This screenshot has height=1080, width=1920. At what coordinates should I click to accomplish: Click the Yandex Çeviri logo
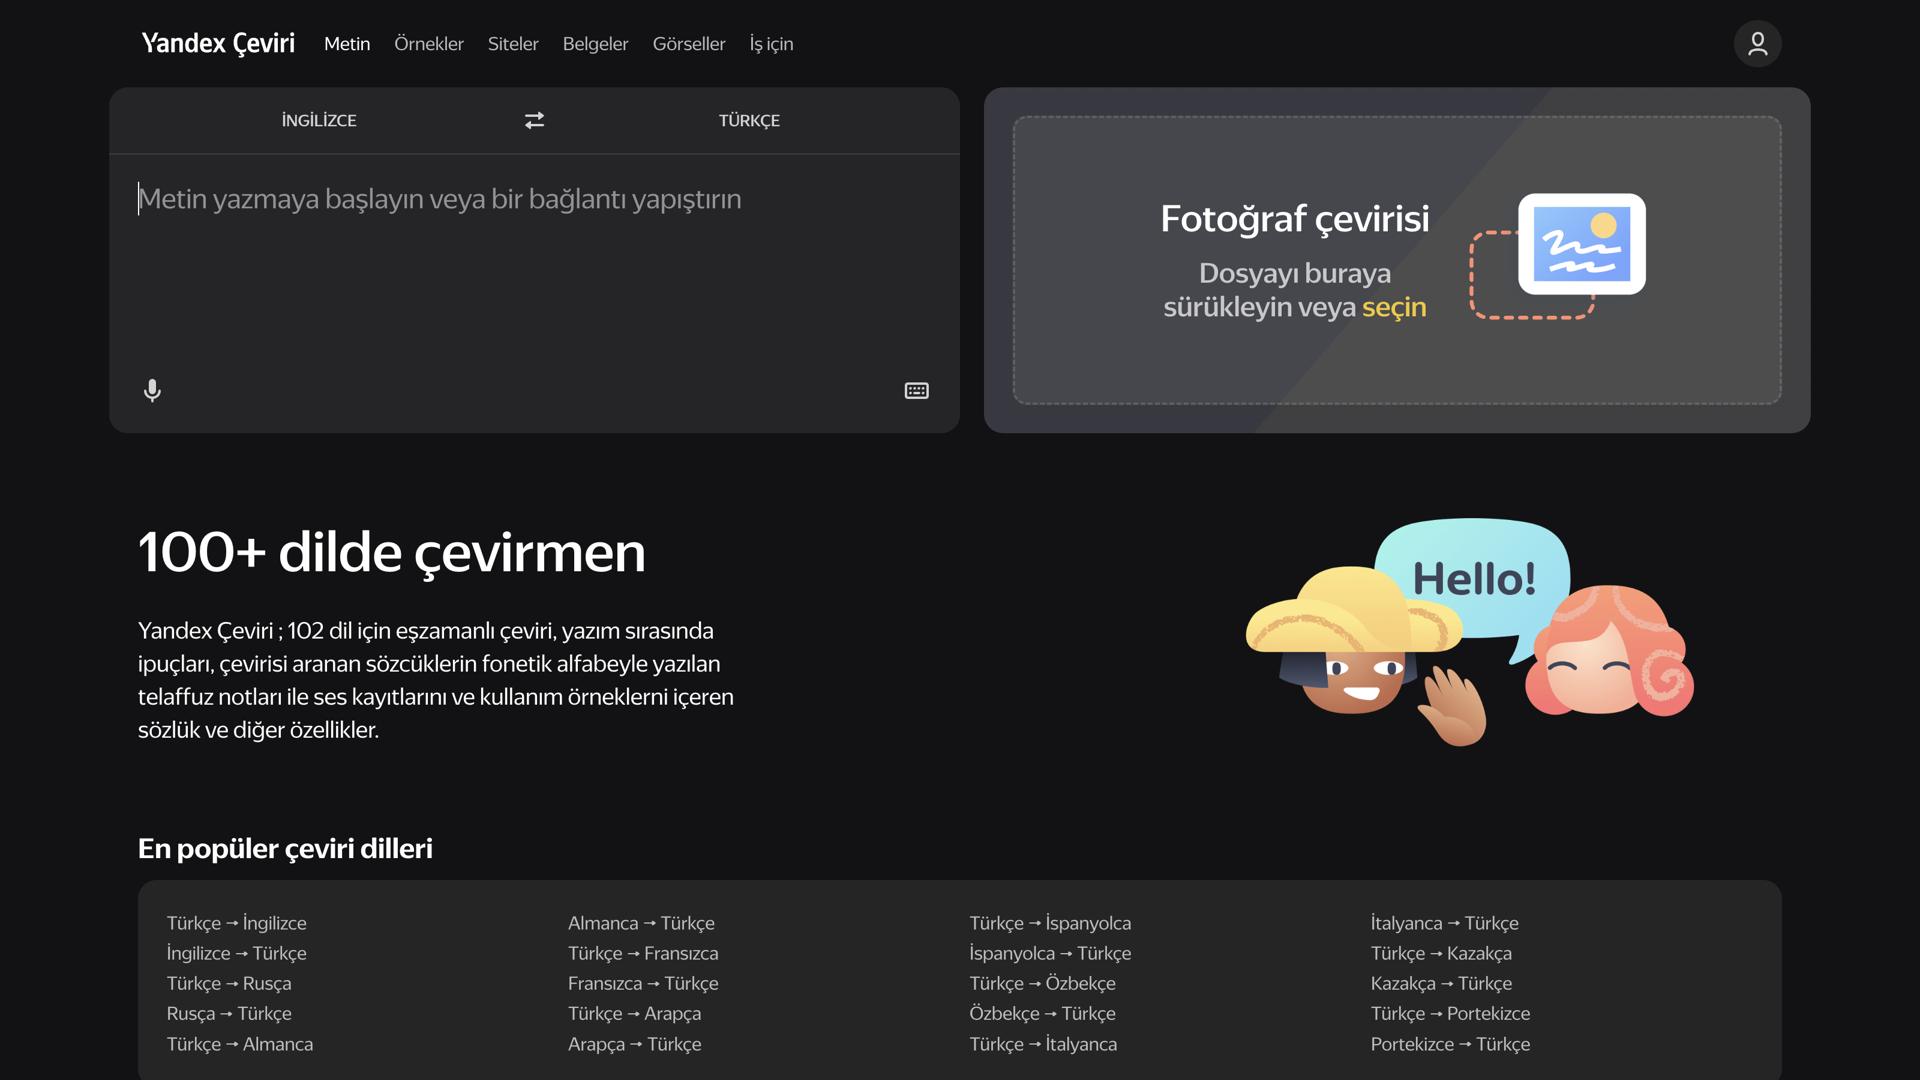coord(218,43)
